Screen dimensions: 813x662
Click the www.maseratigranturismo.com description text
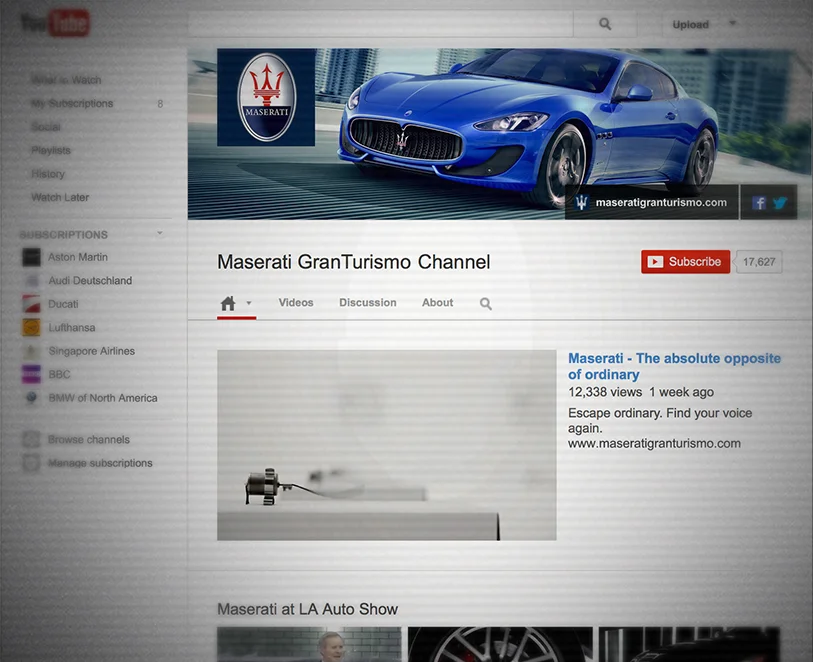[654, 443]
